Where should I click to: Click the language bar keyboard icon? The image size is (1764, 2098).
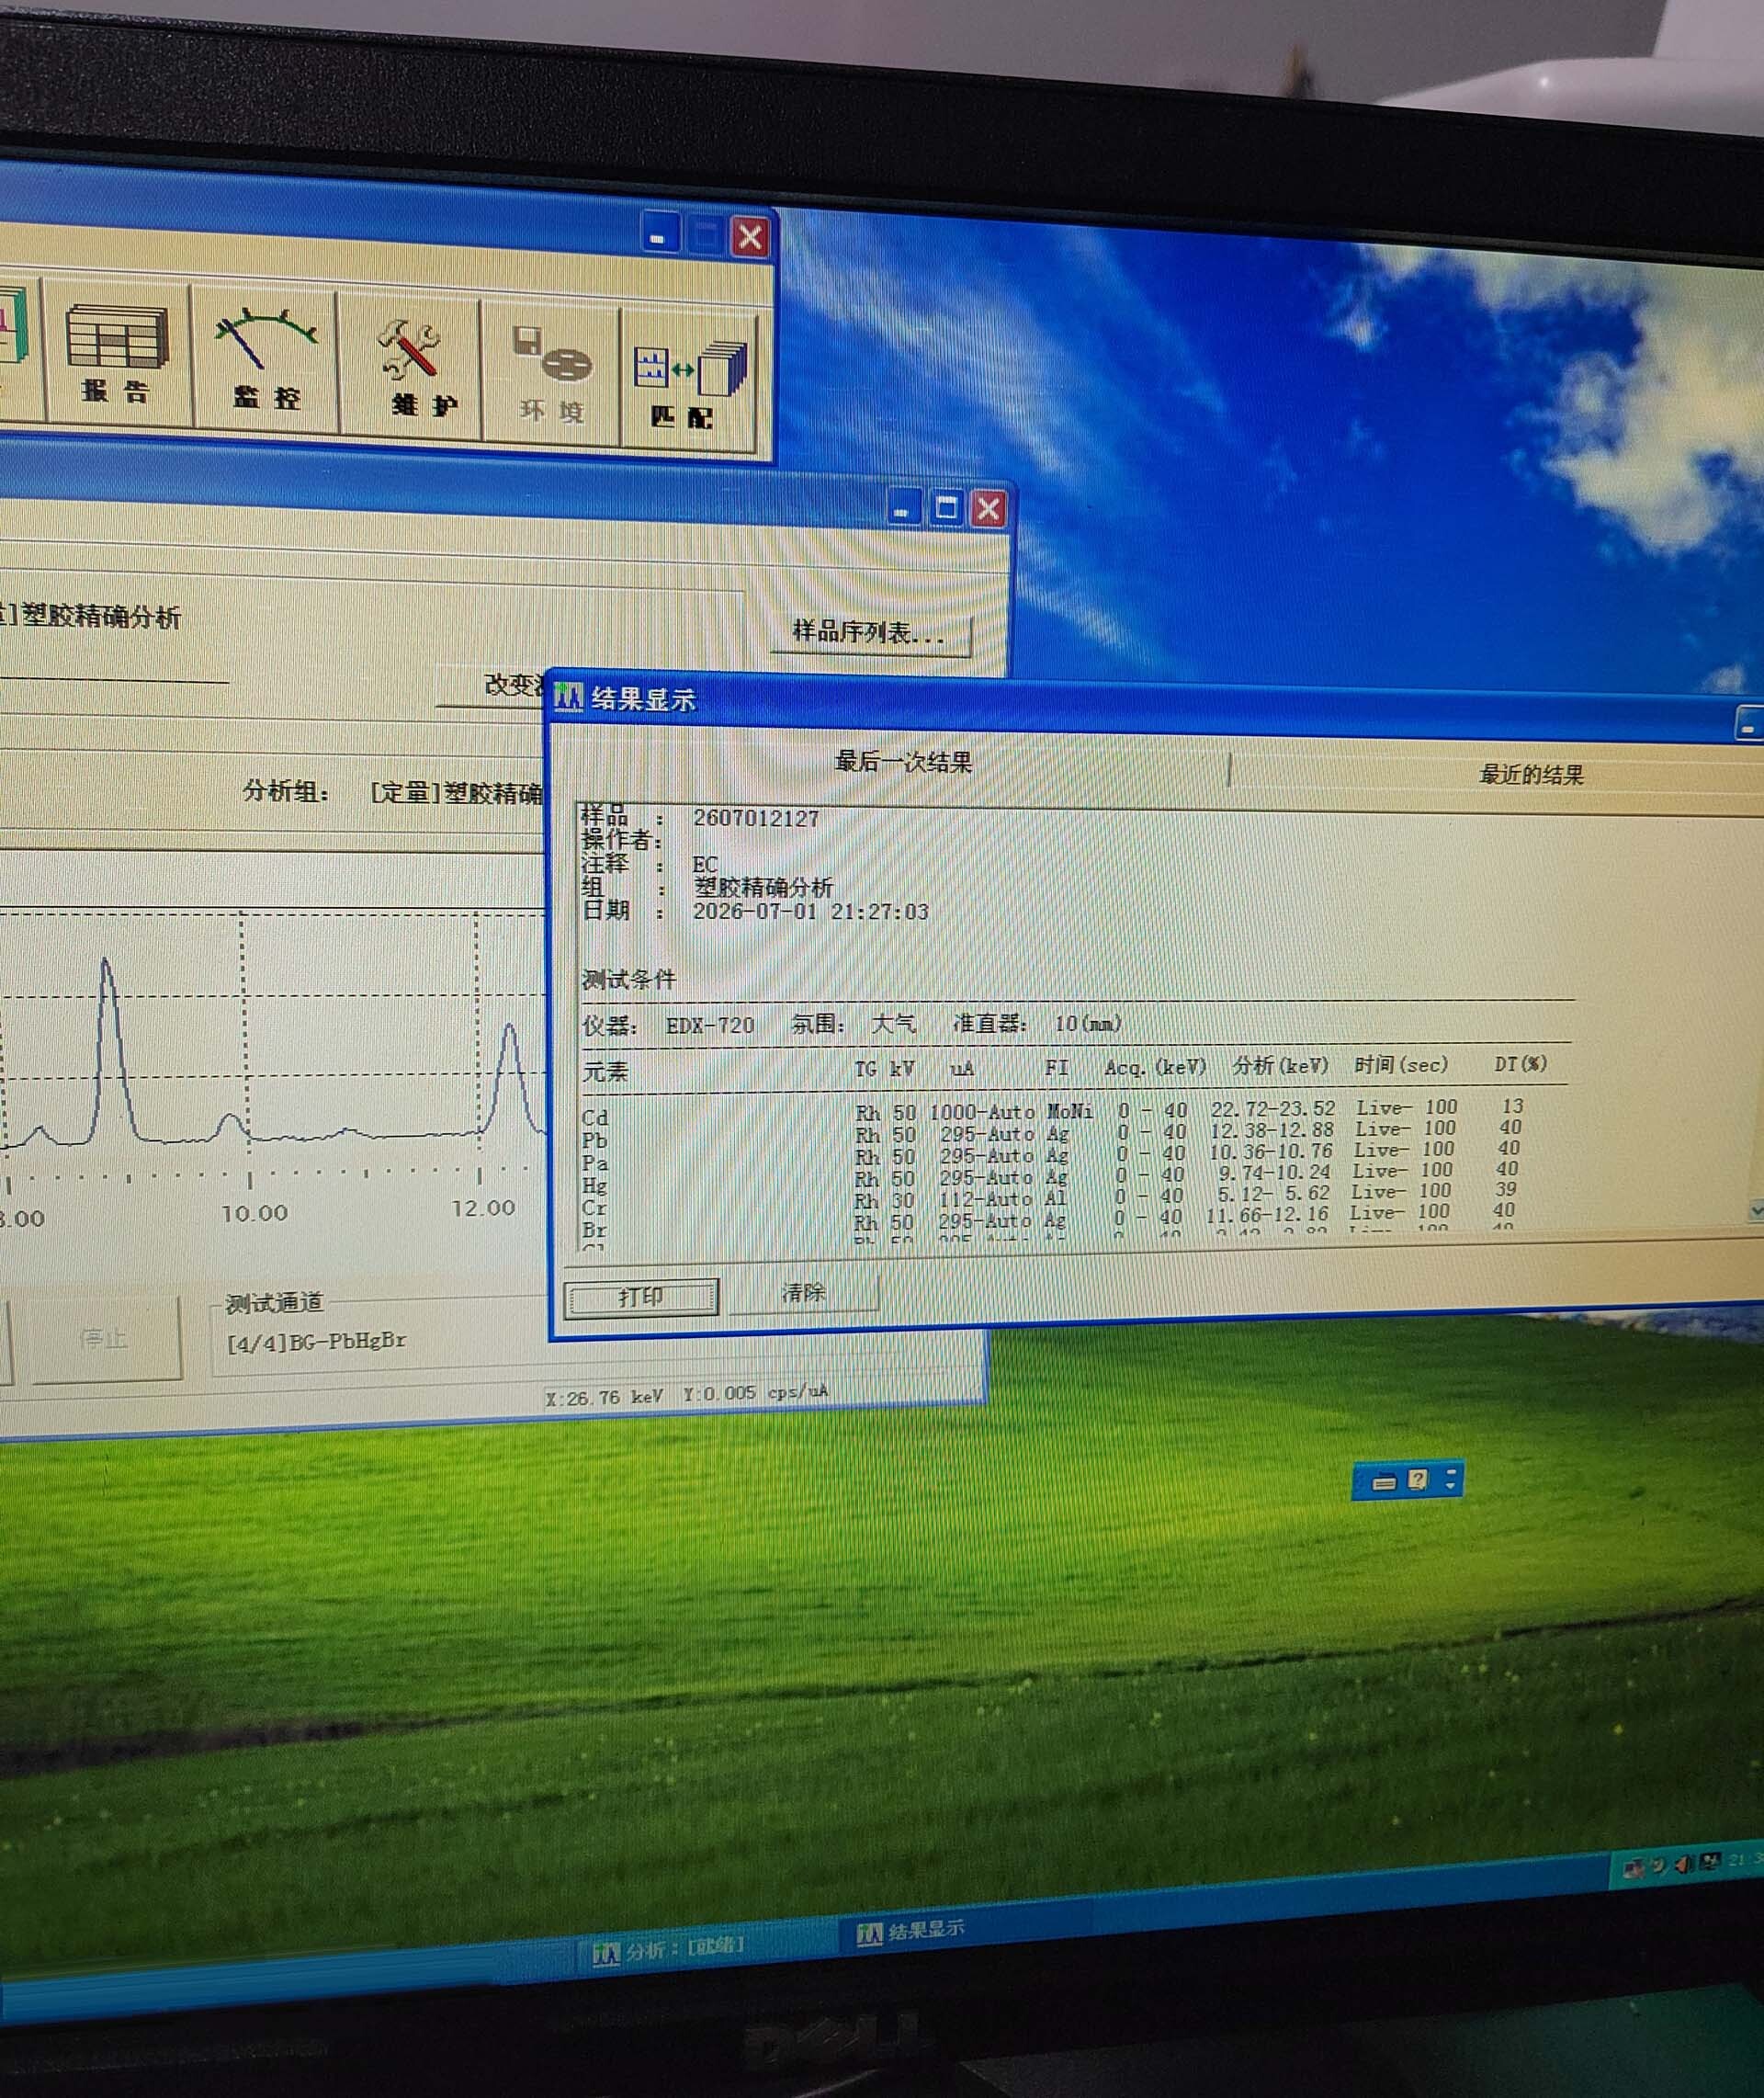(1383, 1483)
